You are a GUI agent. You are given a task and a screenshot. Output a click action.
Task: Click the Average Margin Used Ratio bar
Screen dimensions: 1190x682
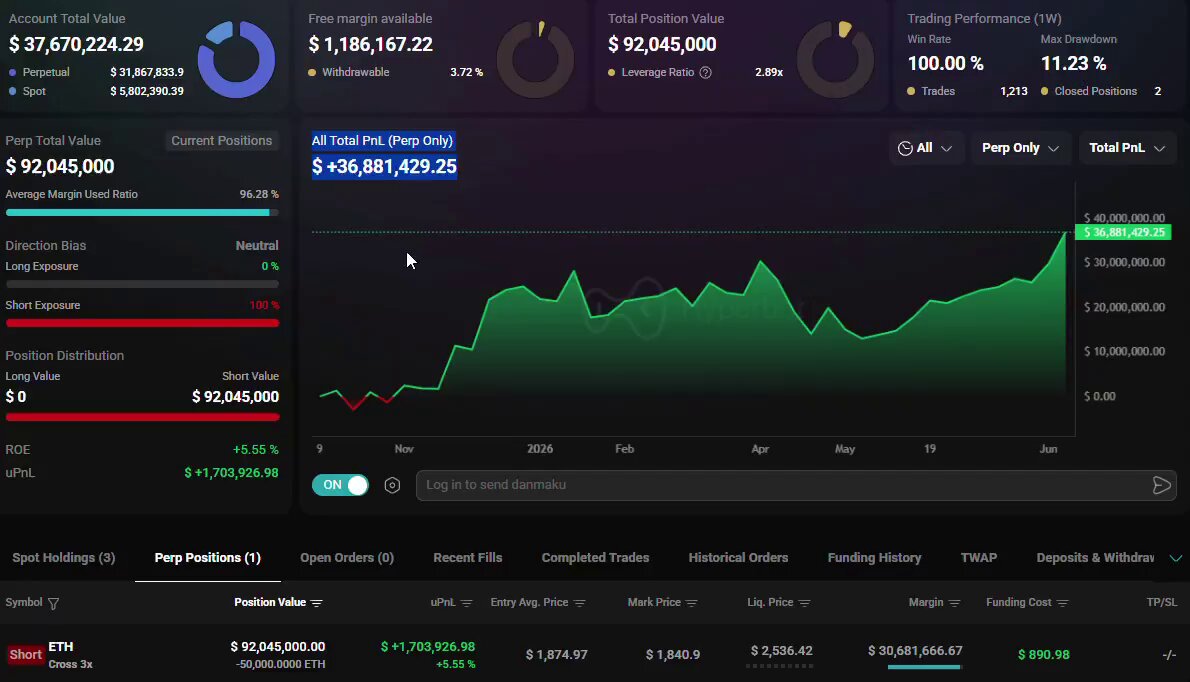click(x=142, y=212)
